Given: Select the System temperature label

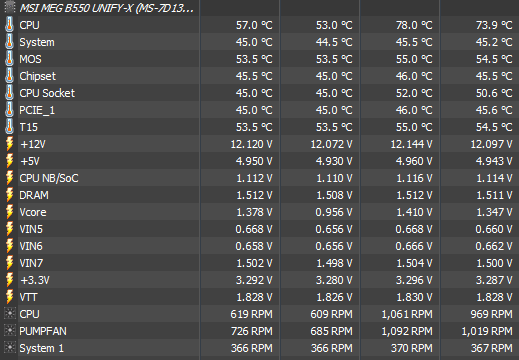Looking at the screenshot, I should [x=37, y=42].
